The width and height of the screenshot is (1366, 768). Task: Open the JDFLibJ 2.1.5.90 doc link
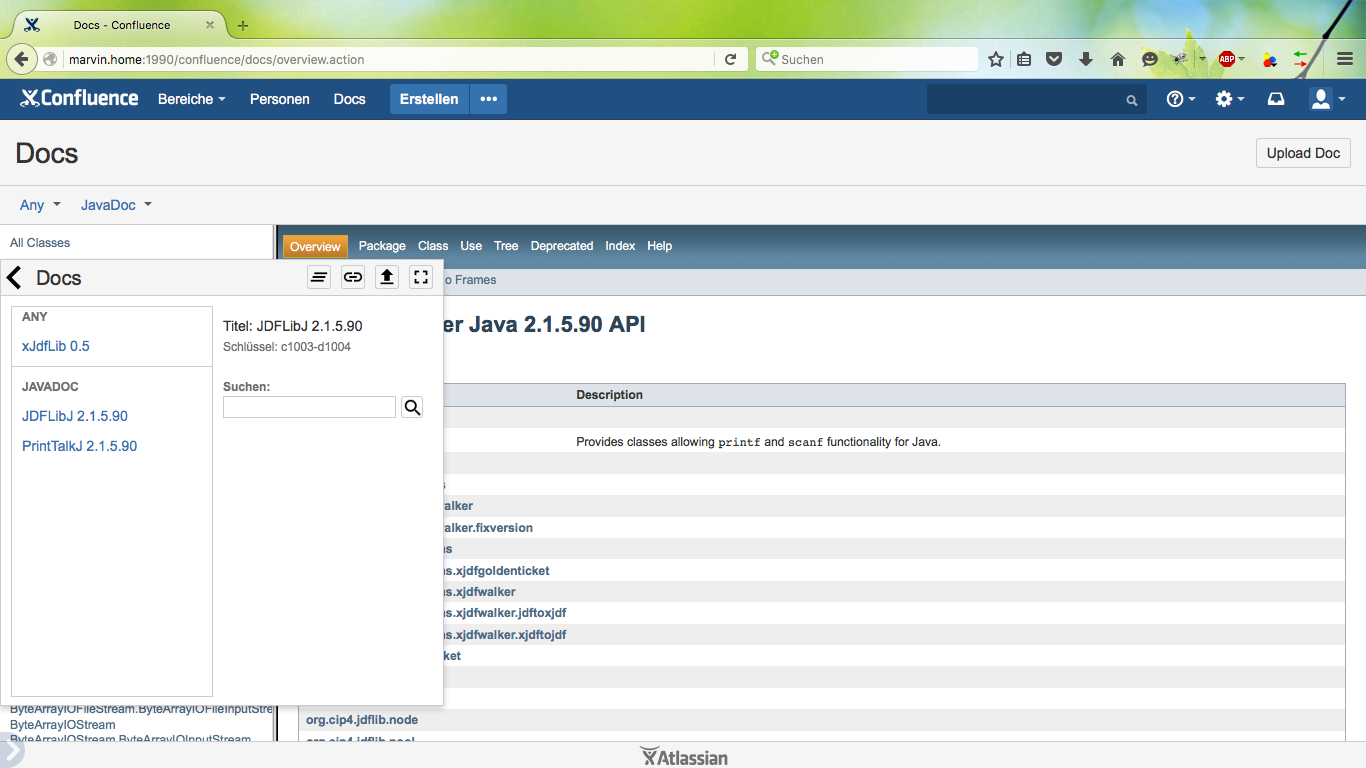75,416
